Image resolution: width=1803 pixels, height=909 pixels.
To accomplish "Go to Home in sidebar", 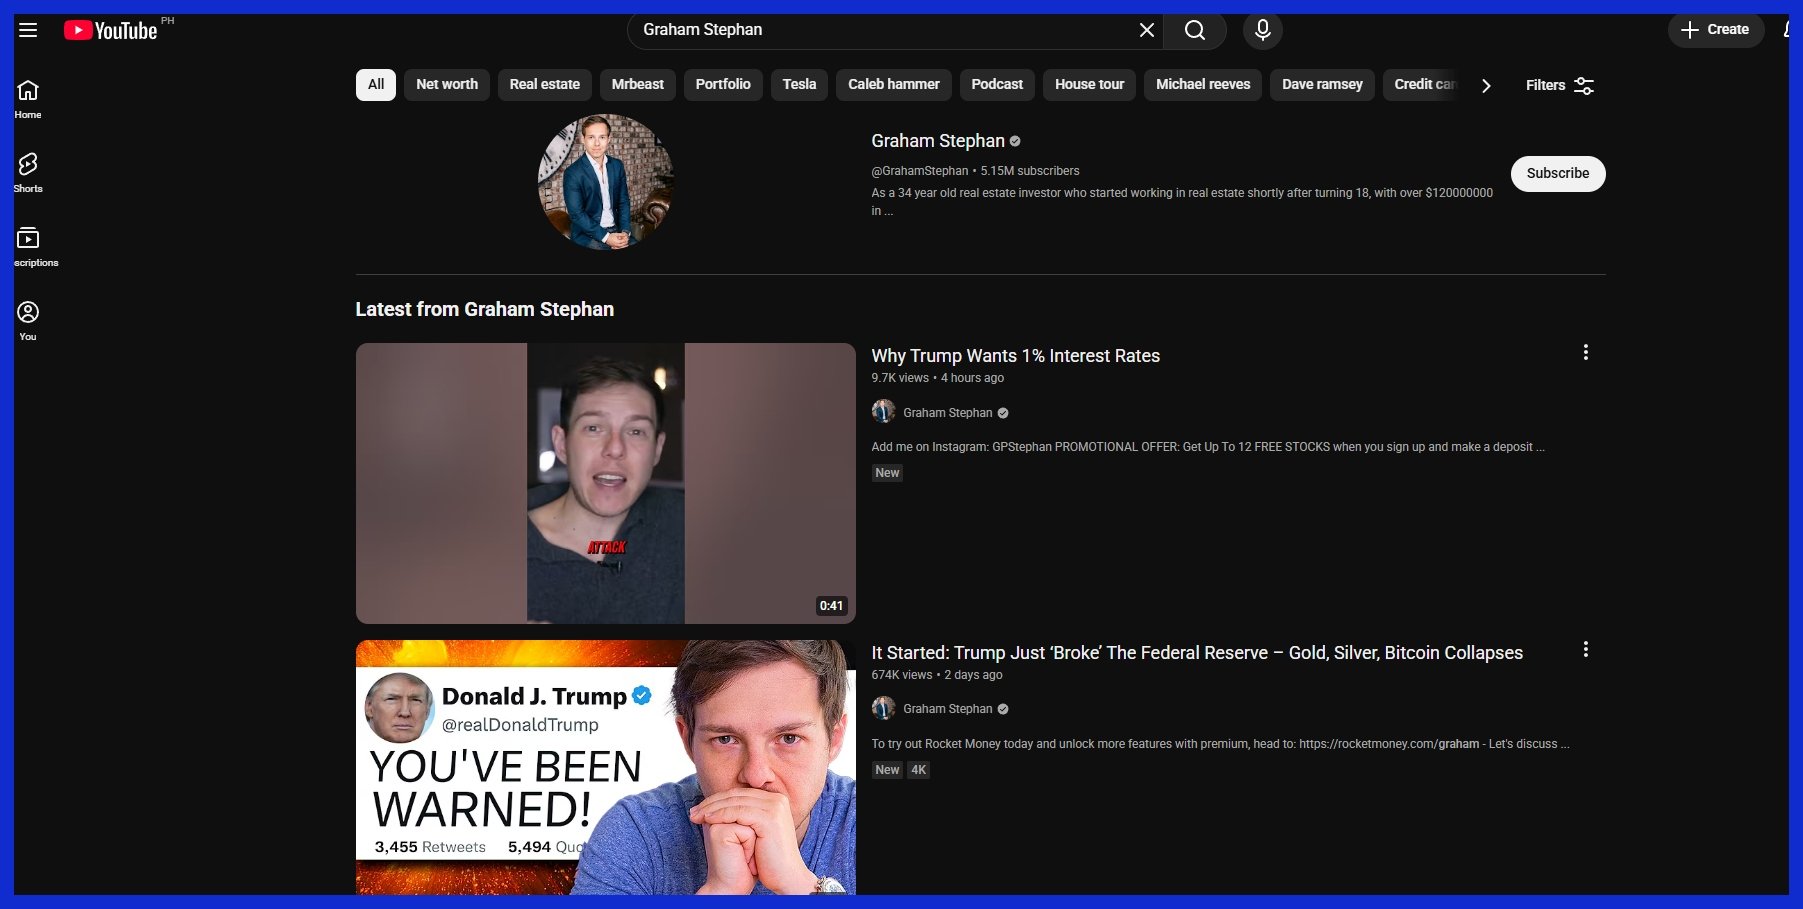I will coord(28,99).
